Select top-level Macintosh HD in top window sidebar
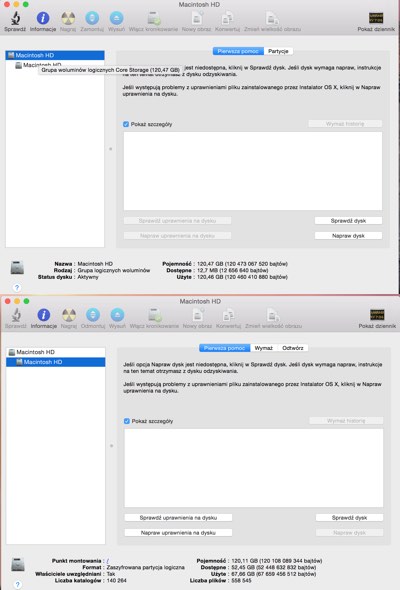Viewport: 400px width, 590px height. (55, 55)
